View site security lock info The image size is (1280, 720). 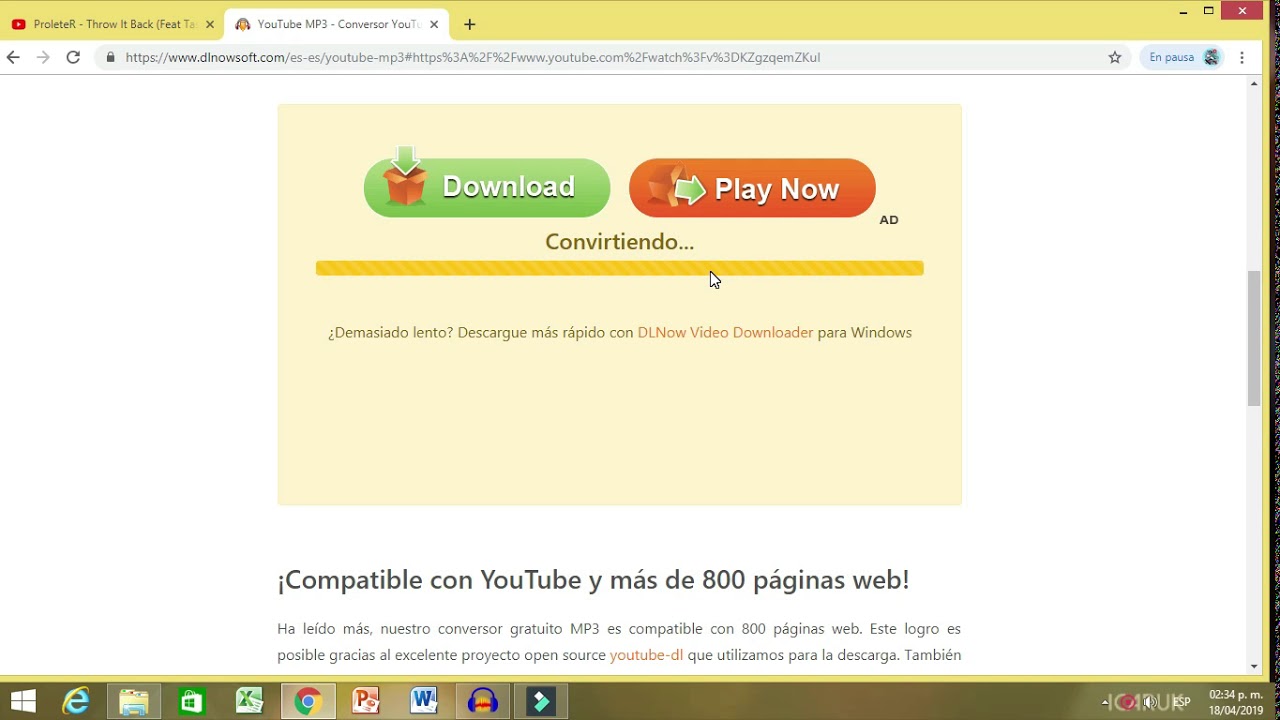click(x=111, y=57)
